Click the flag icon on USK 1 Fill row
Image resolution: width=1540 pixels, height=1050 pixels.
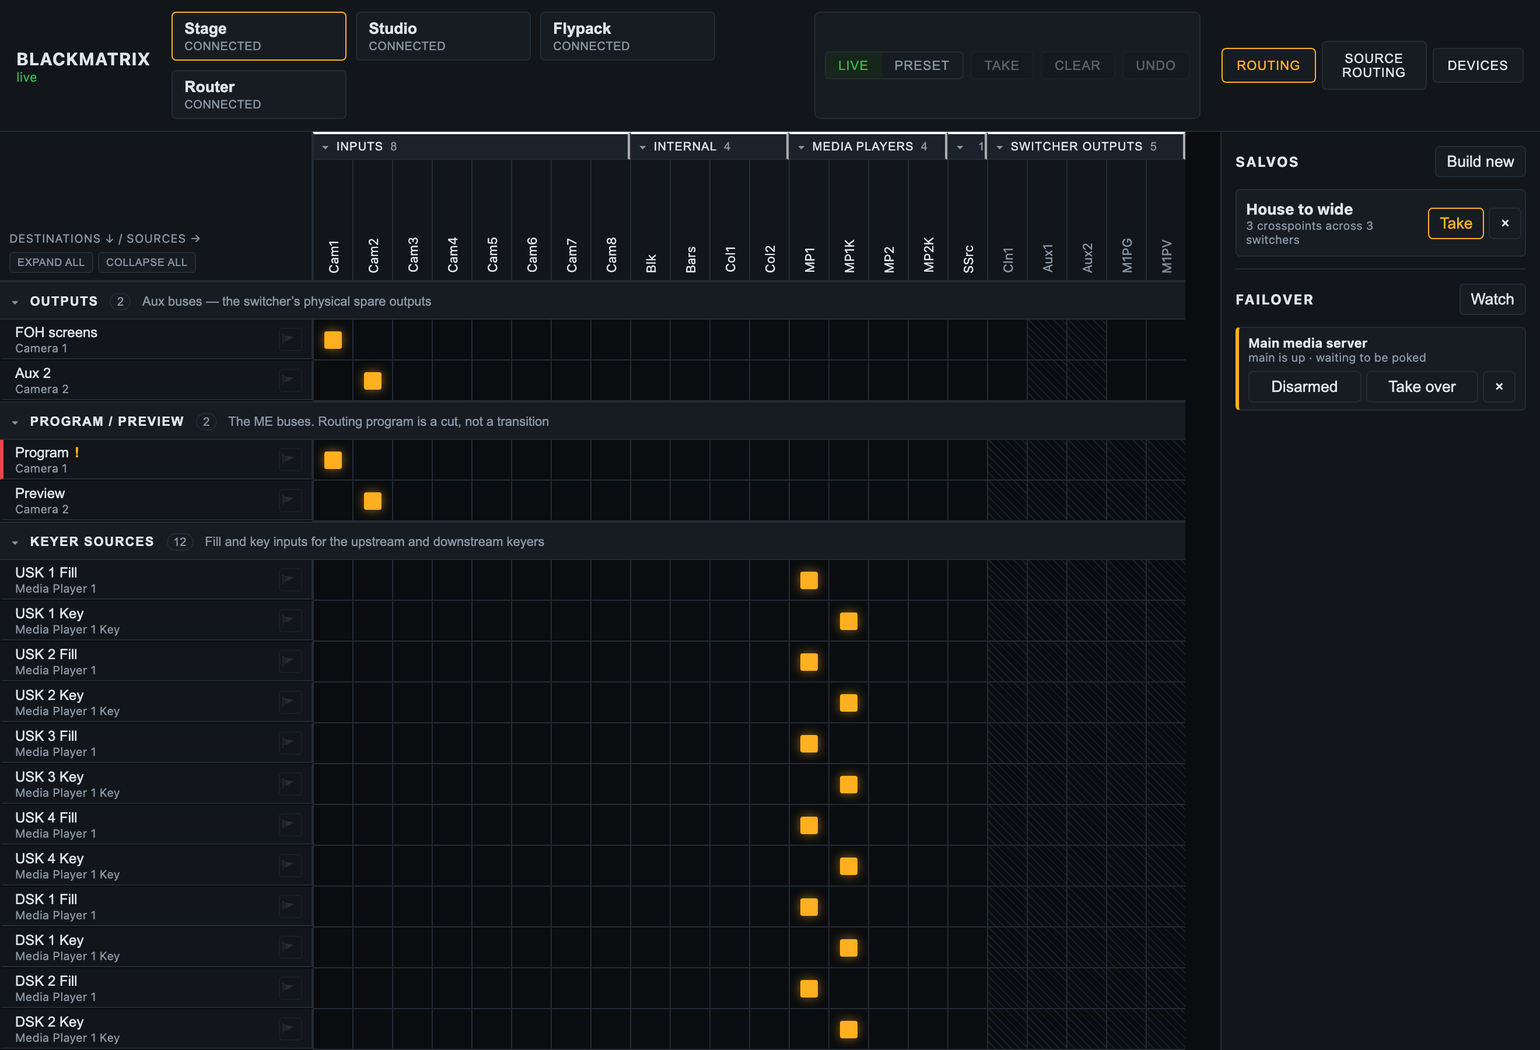290,579
